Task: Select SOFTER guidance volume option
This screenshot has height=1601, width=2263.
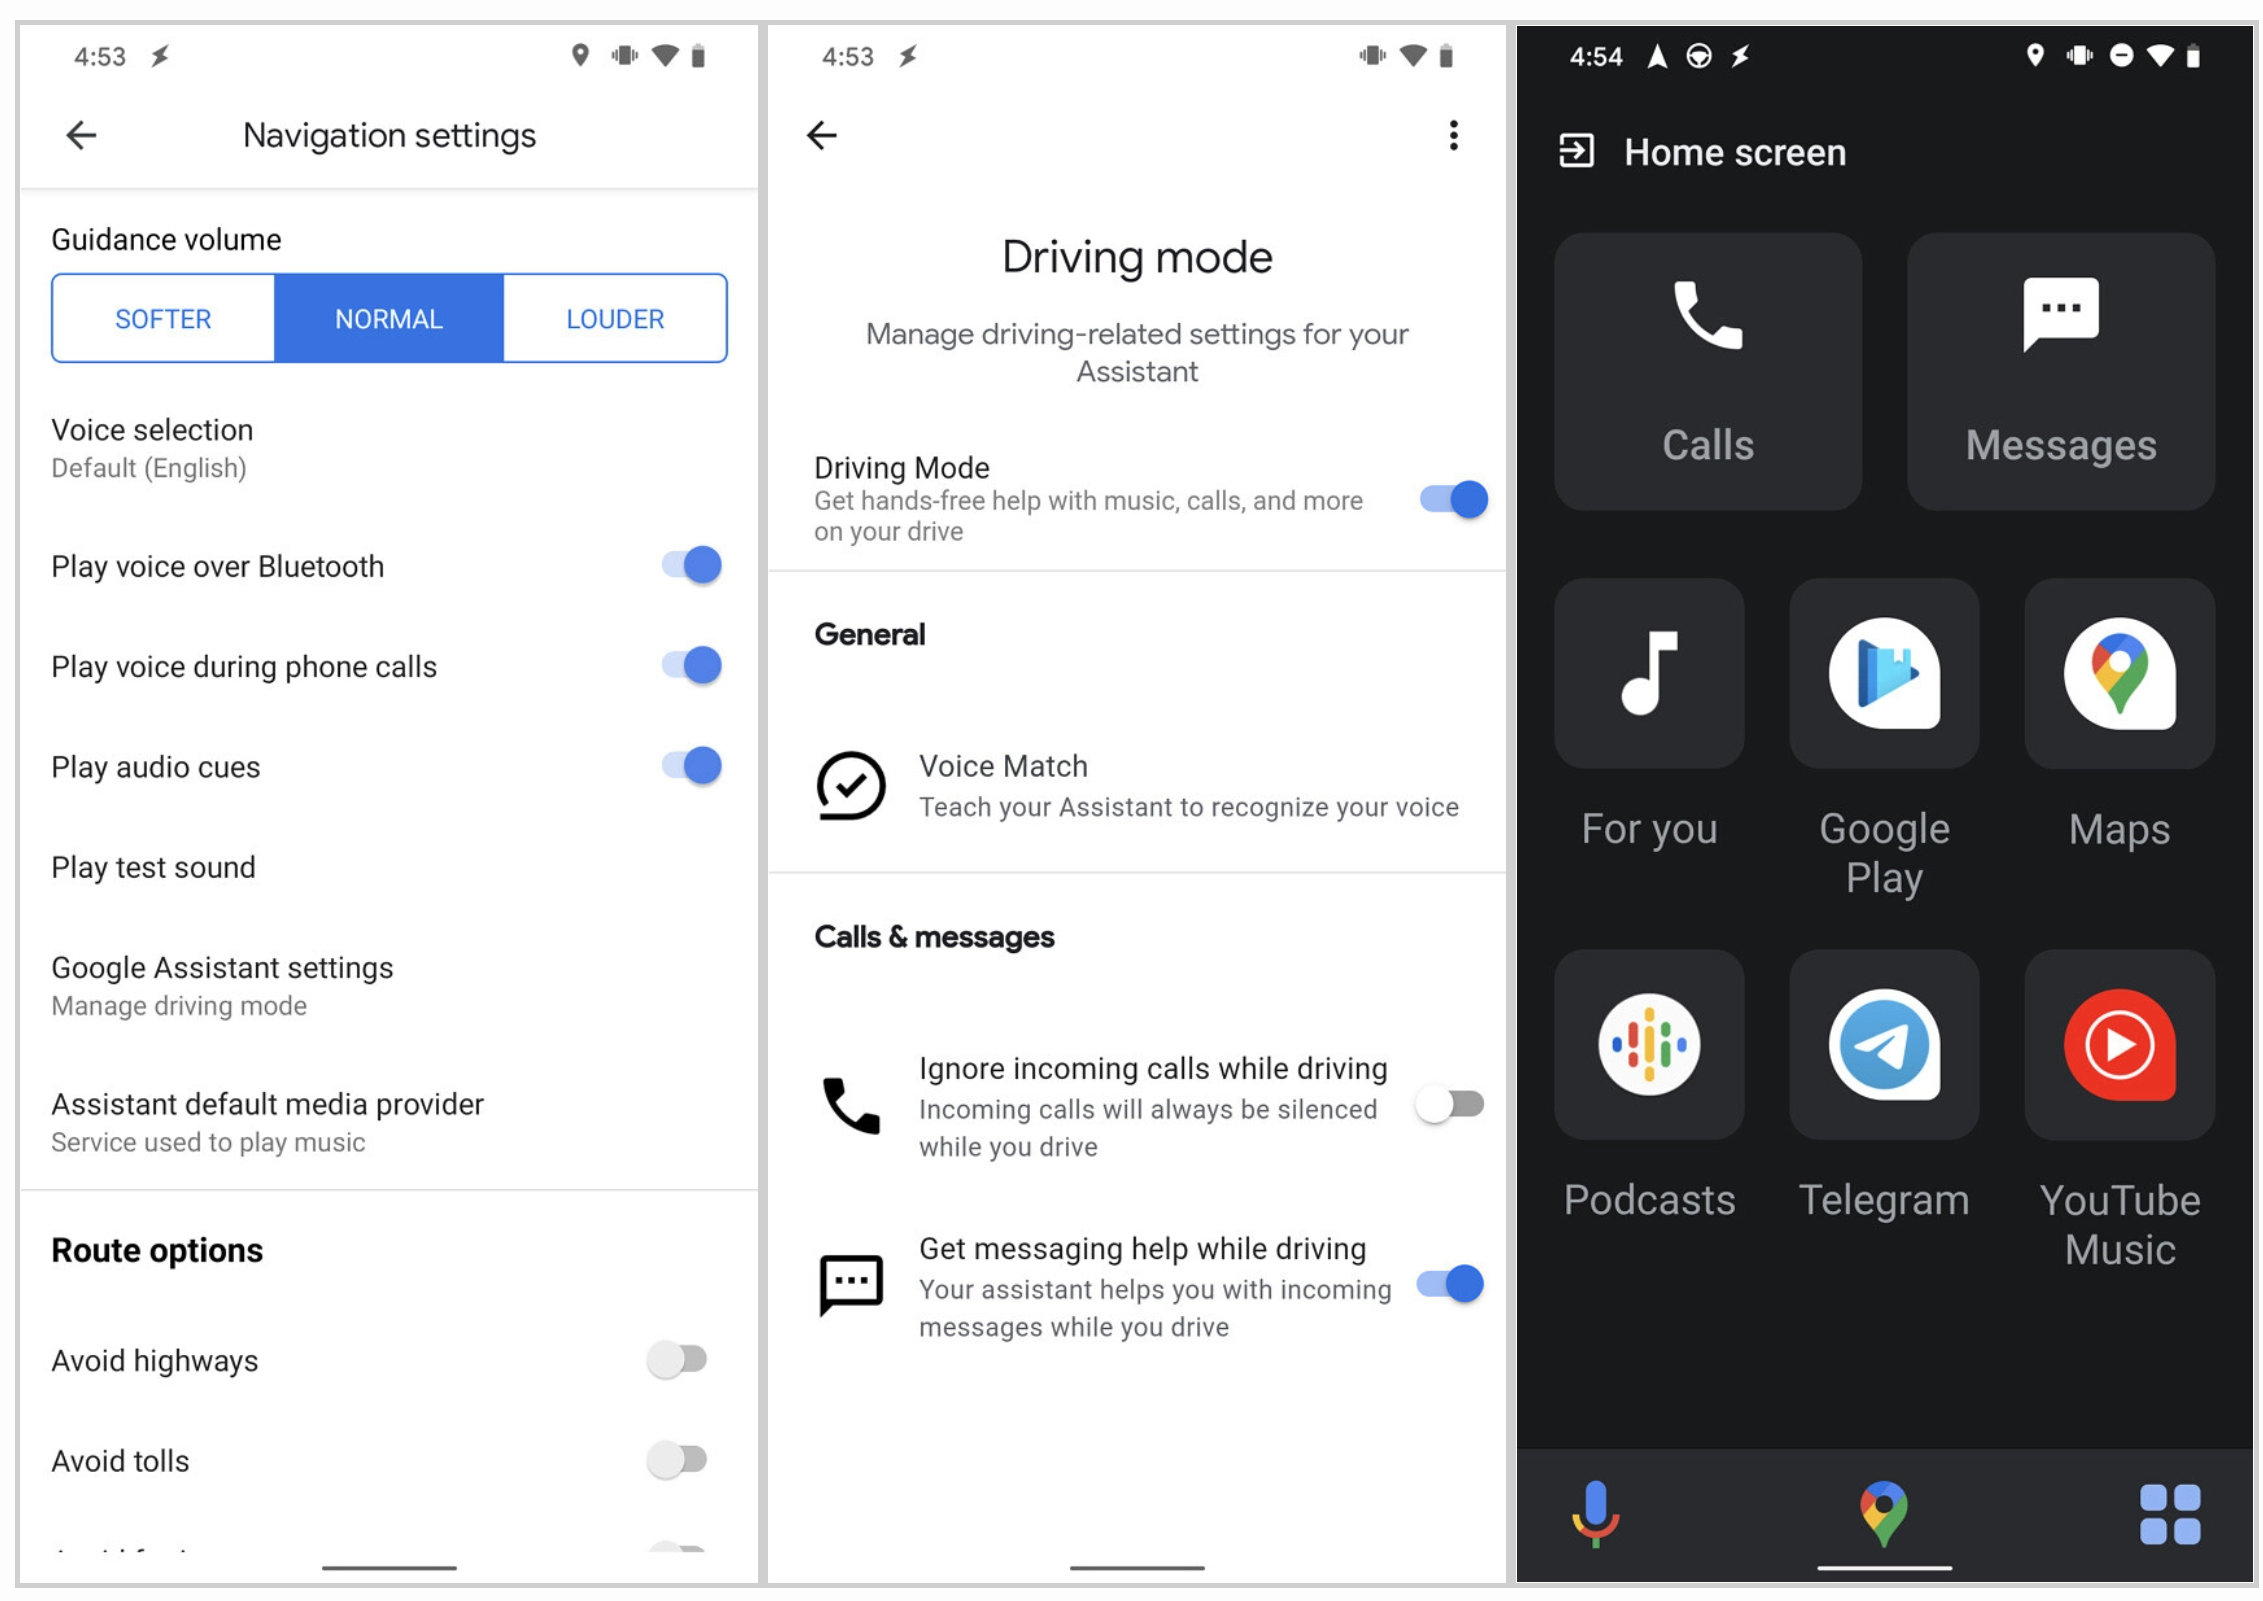Action: 165,317
